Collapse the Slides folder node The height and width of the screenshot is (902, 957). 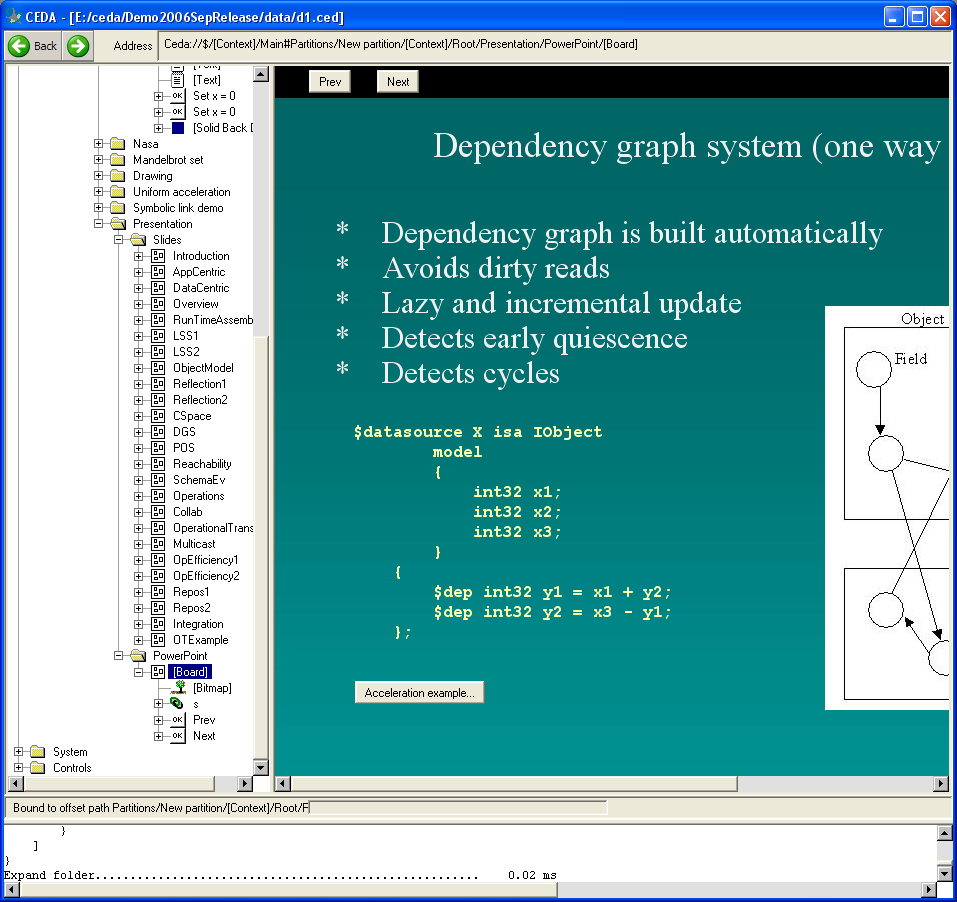point(118,240)
